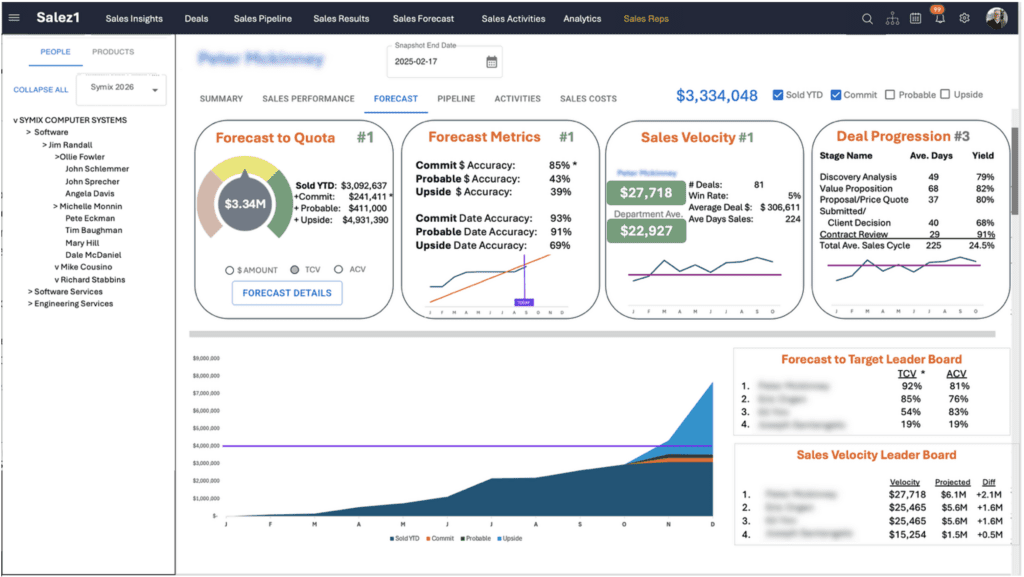Open the org chart hierarchy icon
The height and width of the screenshot is (577, 1024).
pyautogui.click(x=892, y=18)
